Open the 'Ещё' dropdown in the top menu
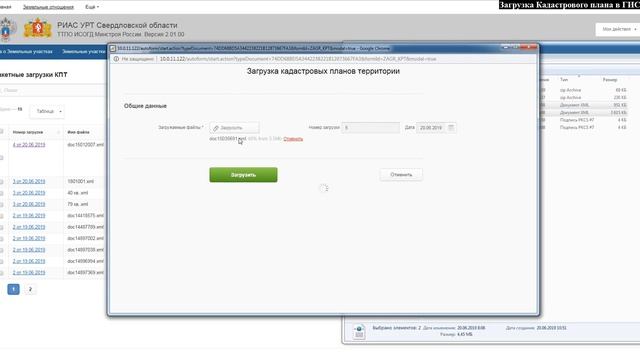 pos(92,7)
